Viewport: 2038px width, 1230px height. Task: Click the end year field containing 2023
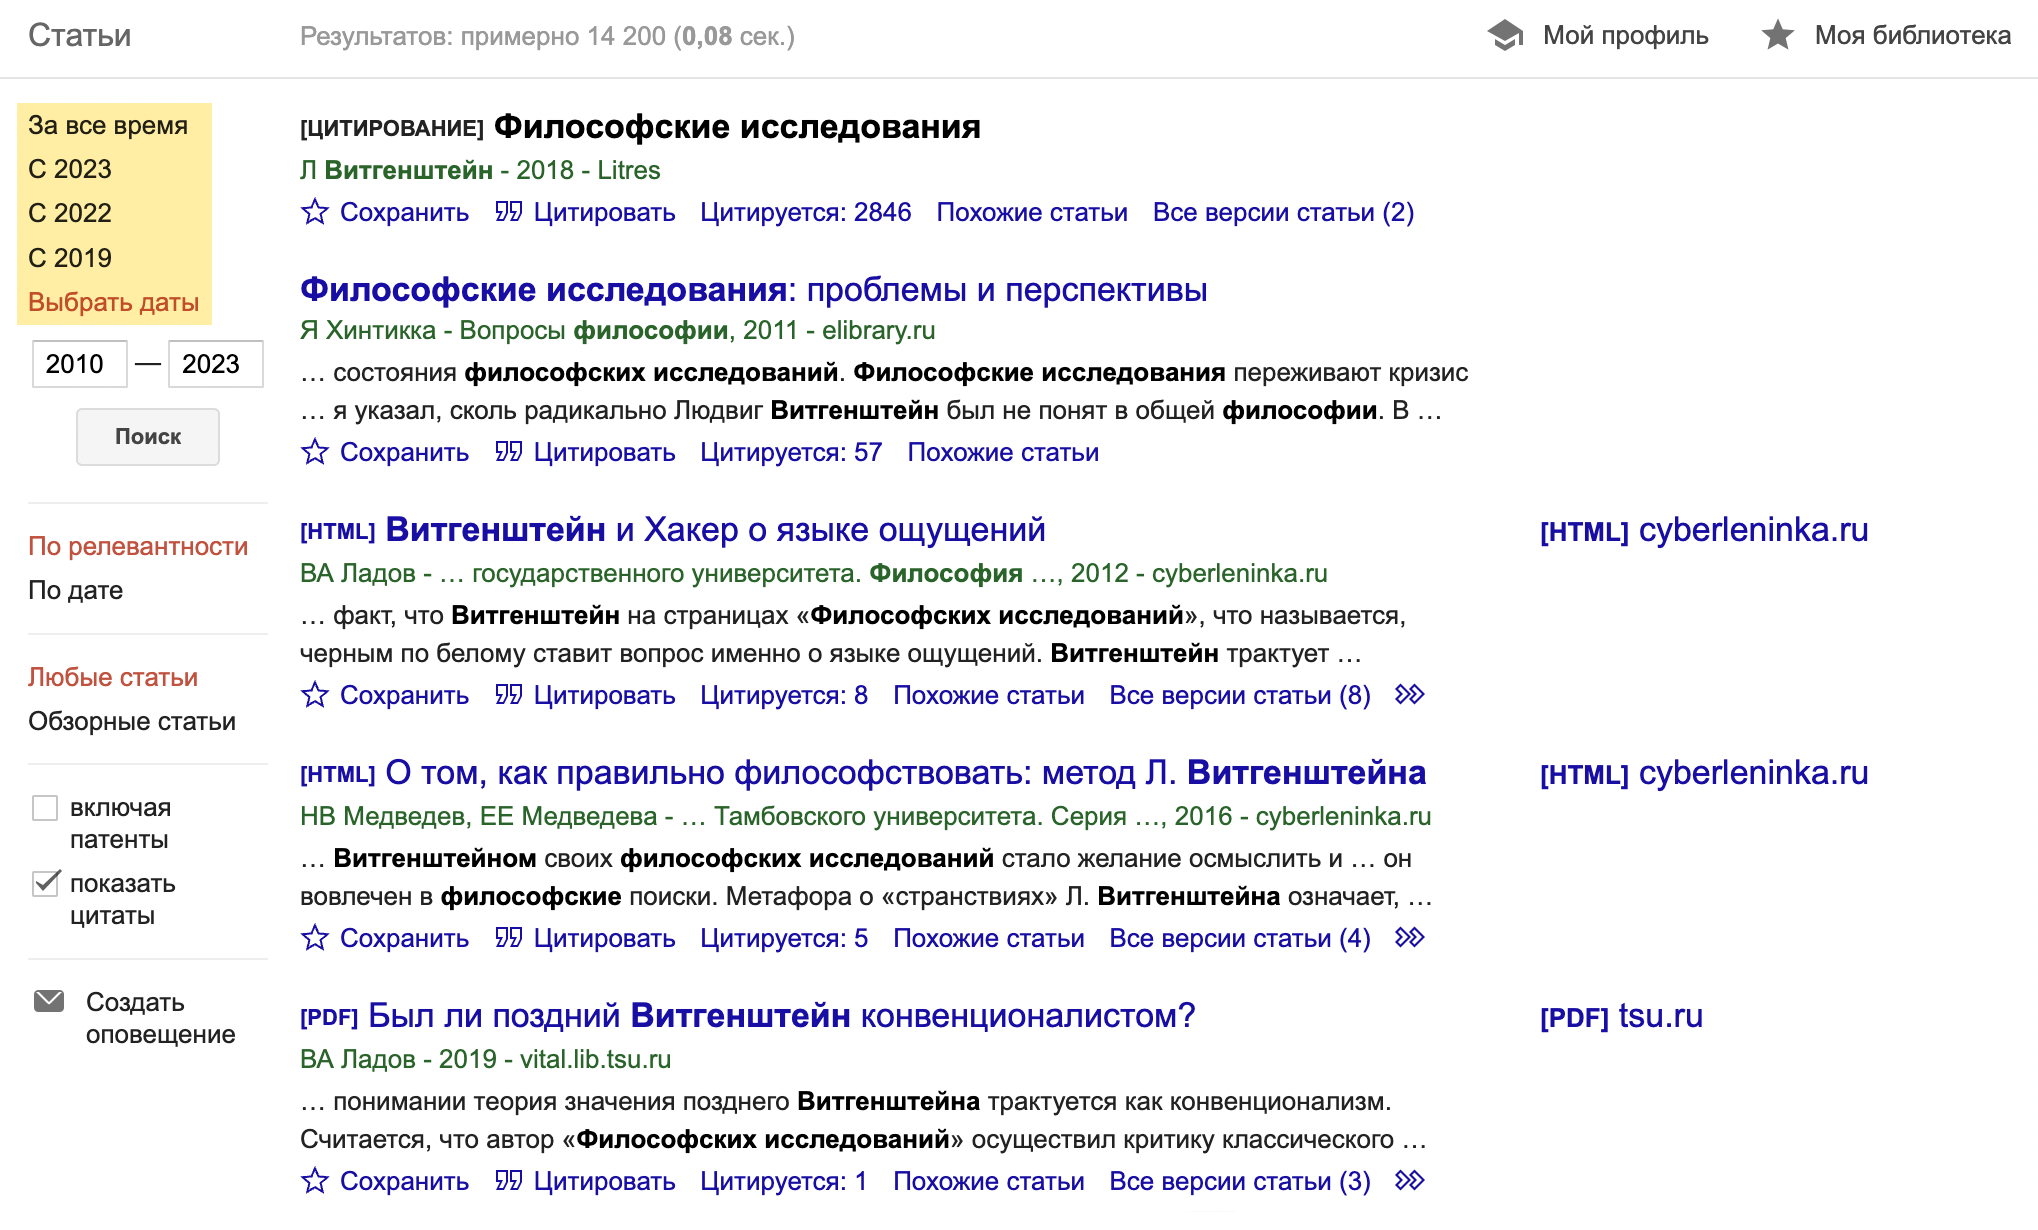tap(216, 364)
